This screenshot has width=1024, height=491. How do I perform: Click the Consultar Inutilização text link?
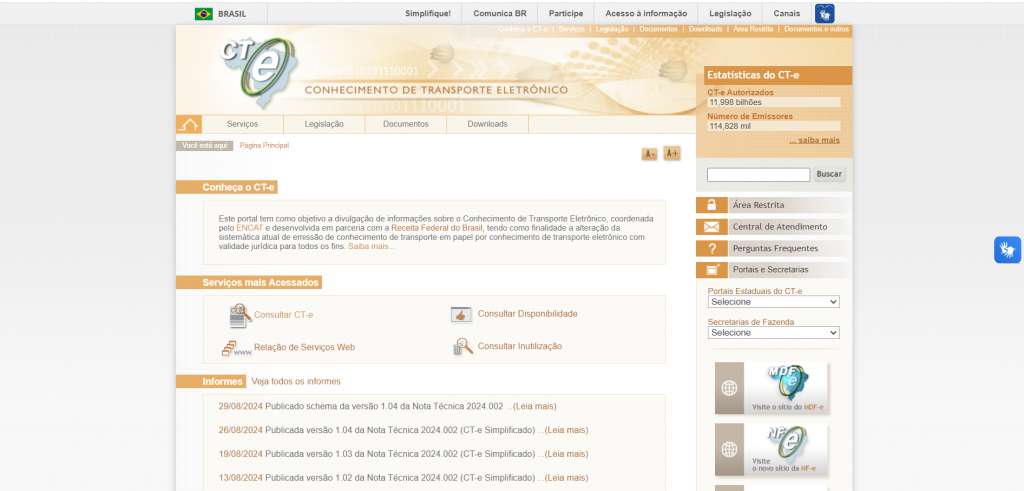[520, 347]
